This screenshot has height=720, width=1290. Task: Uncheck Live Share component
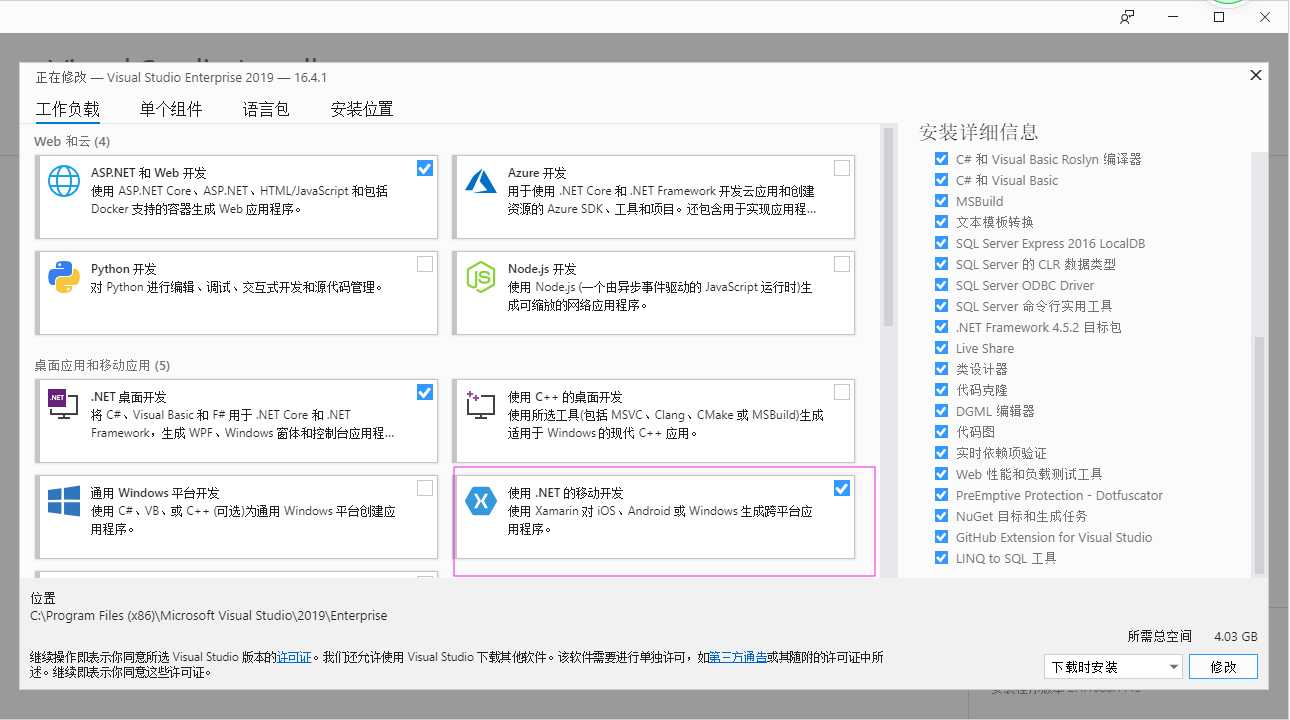941,348
